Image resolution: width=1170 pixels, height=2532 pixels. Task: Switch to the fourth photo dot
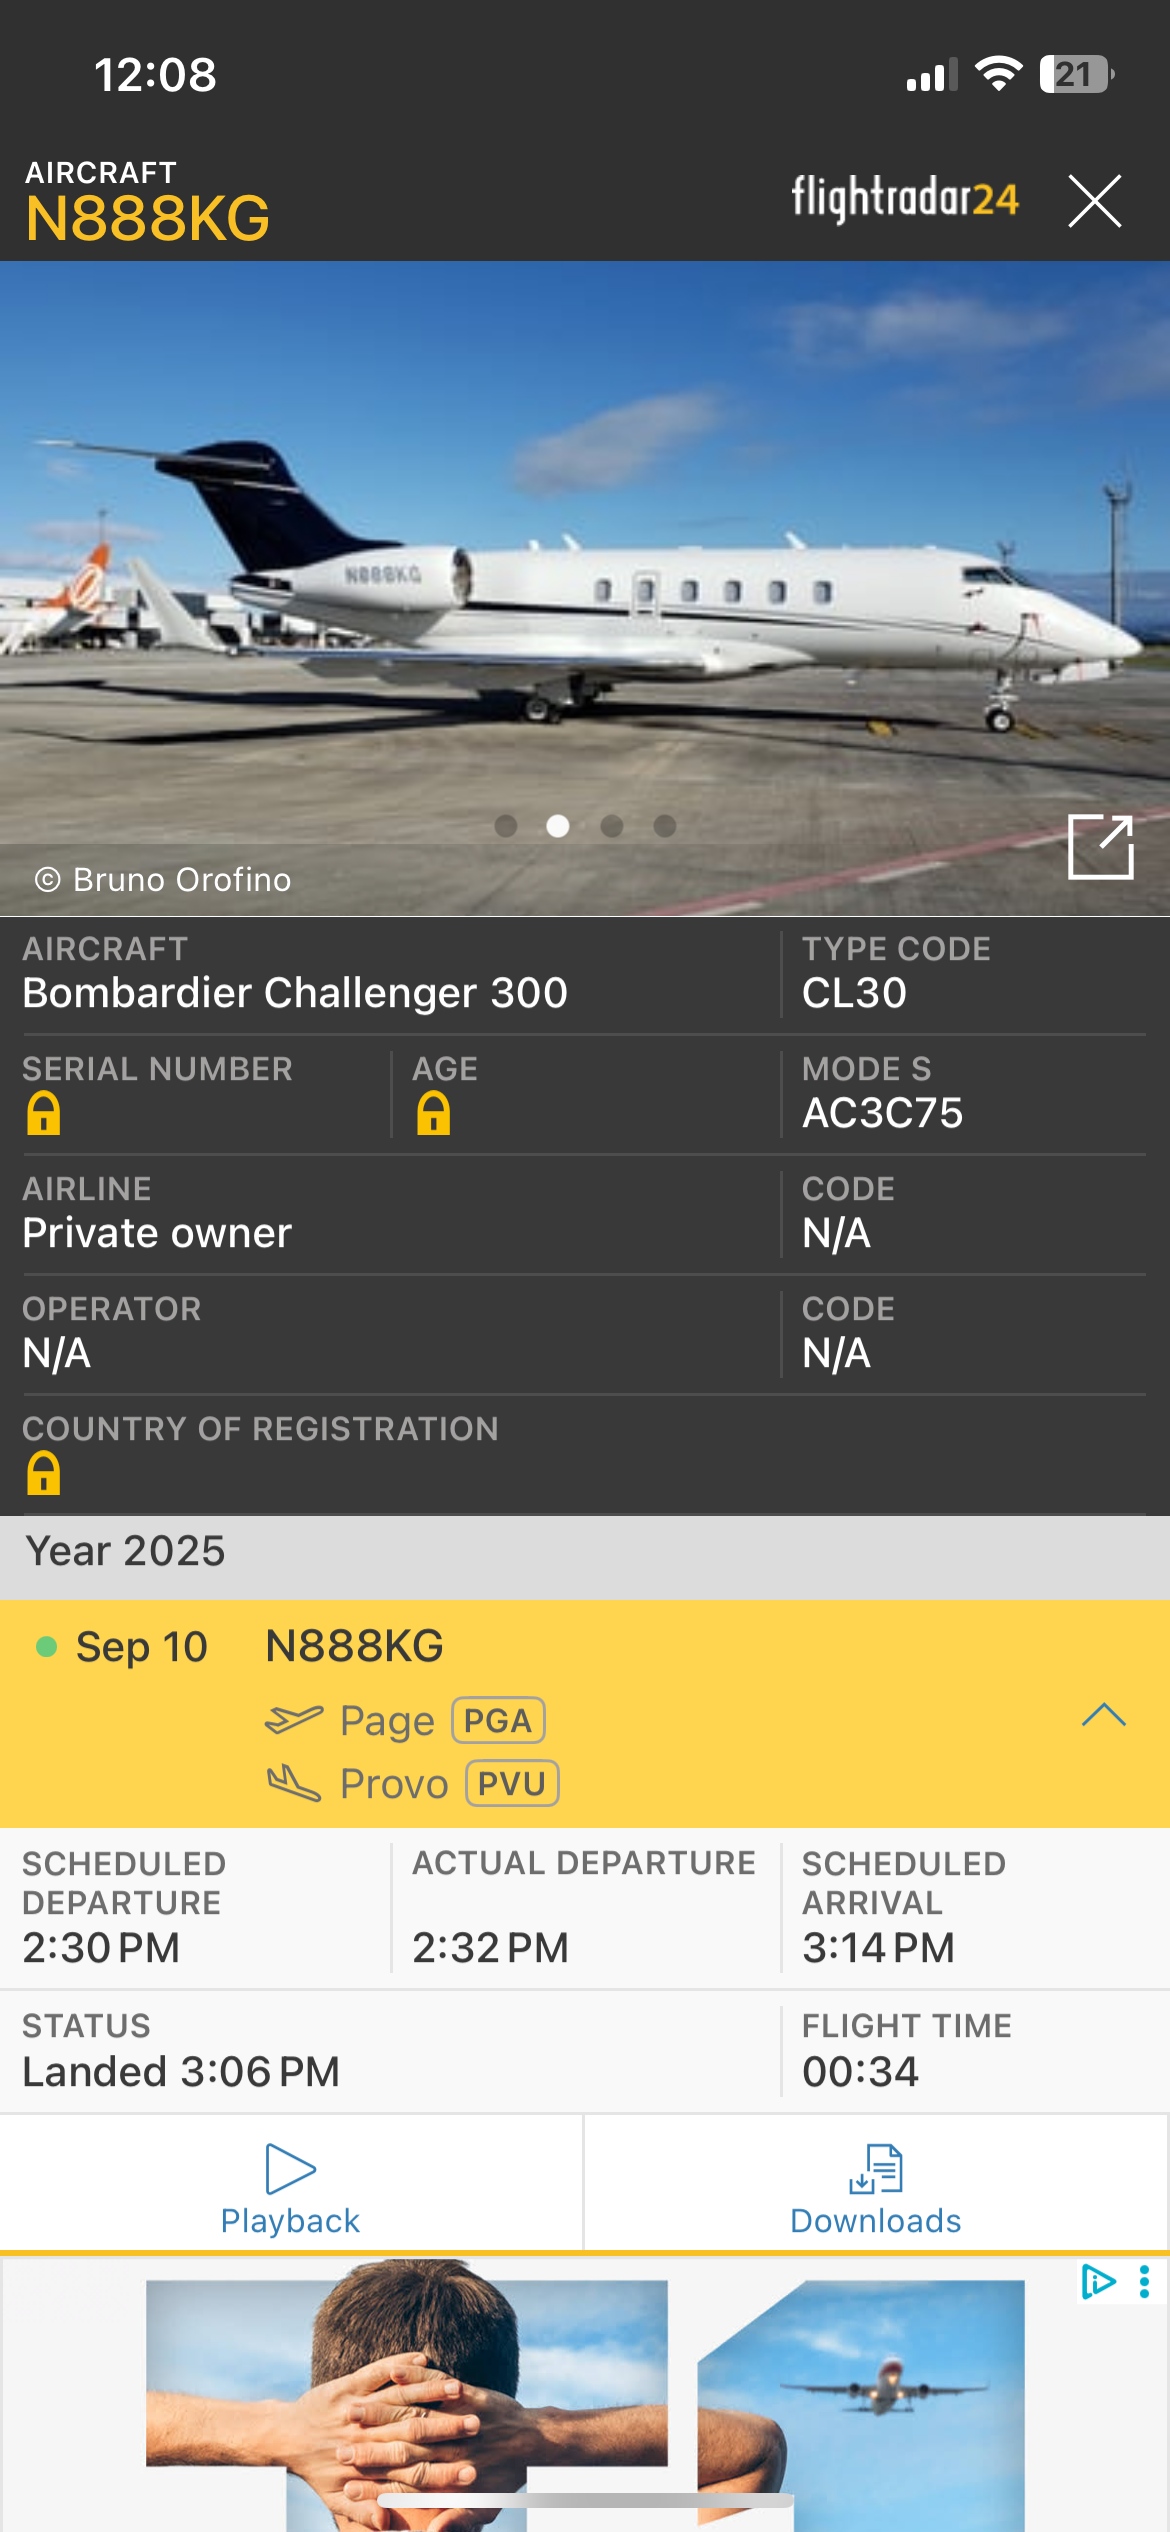tap(665, 826)
